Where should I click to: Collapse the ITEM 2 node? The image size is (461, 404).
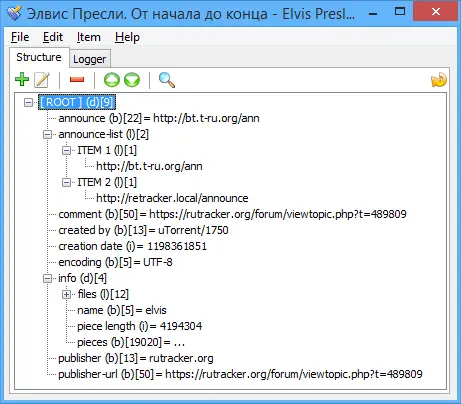coord(67,182)
